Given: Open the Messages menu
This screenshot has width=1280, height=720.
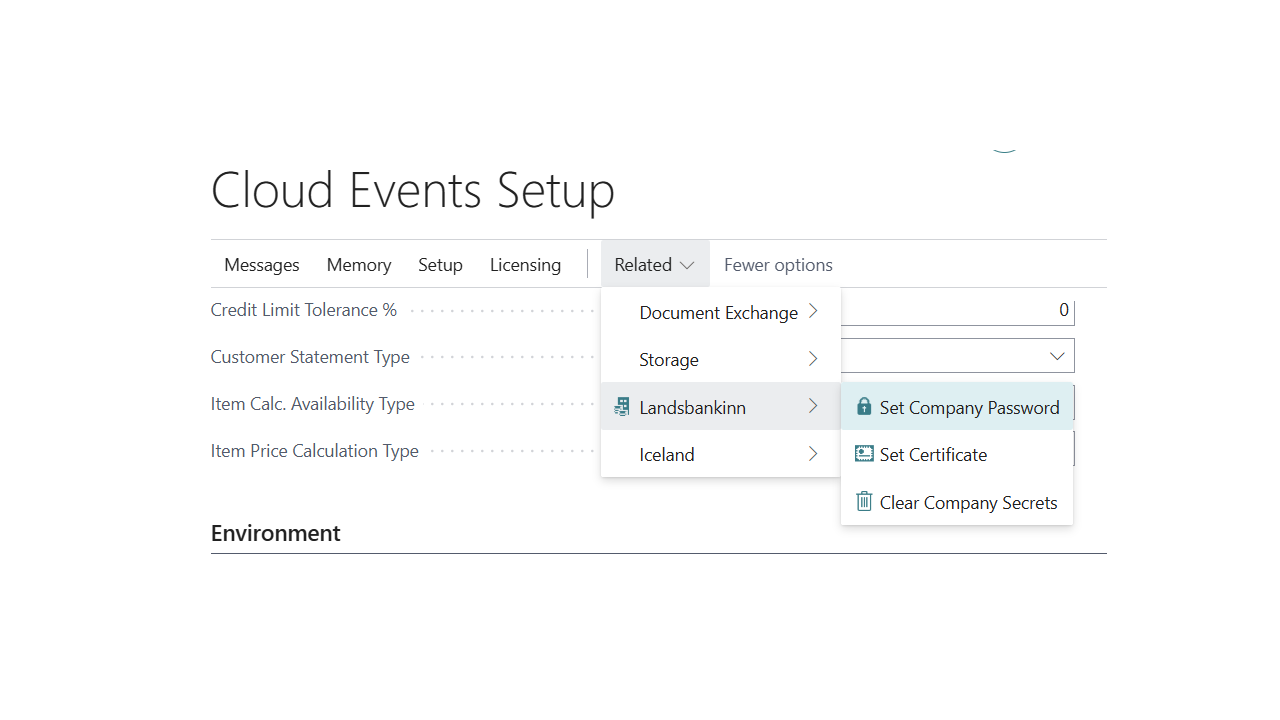Looking at the screenshot, I should (x=262, y=265).
